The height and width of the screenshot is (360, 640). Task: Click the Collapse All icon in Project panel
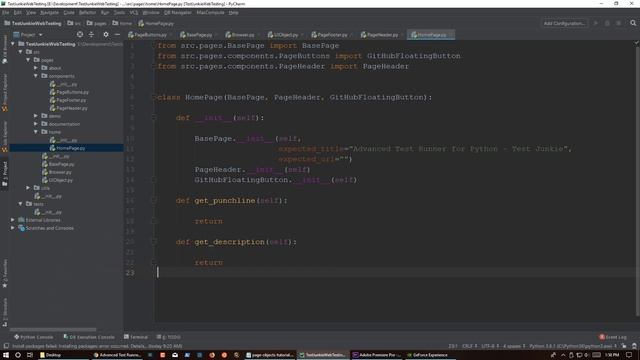tap(91, 35)
